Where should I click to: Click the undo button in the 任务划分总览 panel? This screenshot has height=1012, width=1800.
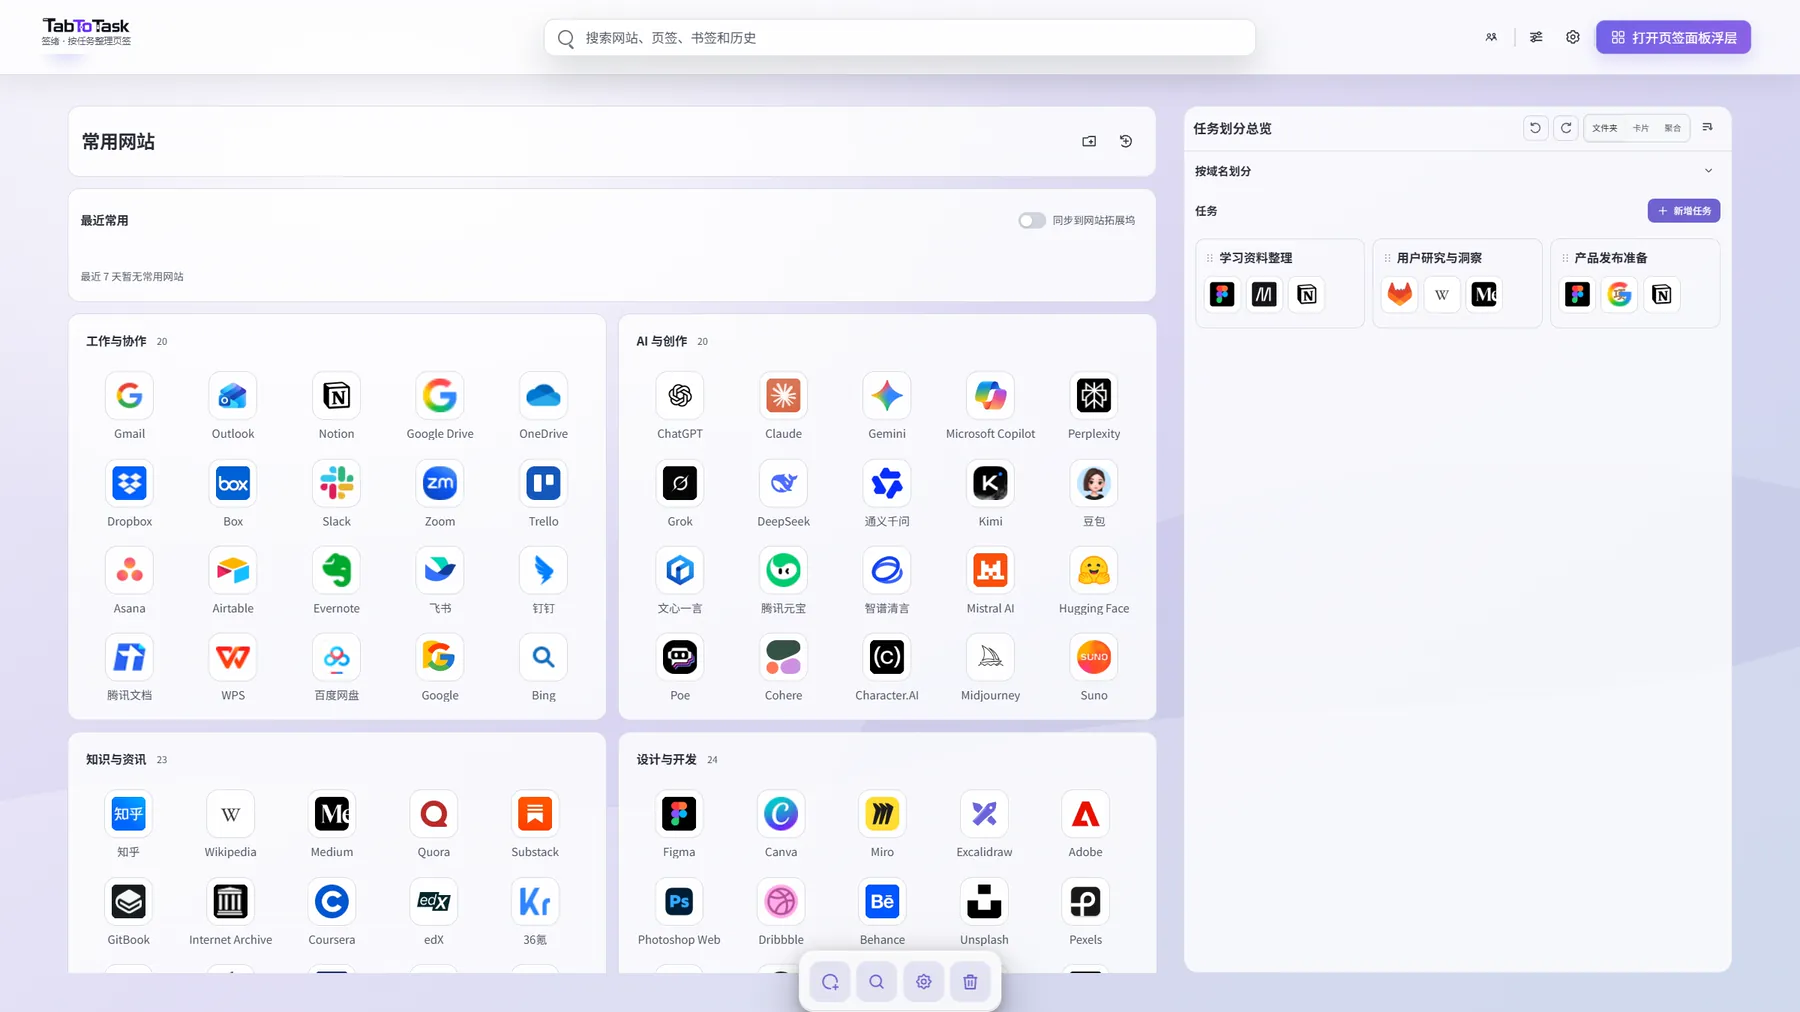click(x=1535, y=128)
